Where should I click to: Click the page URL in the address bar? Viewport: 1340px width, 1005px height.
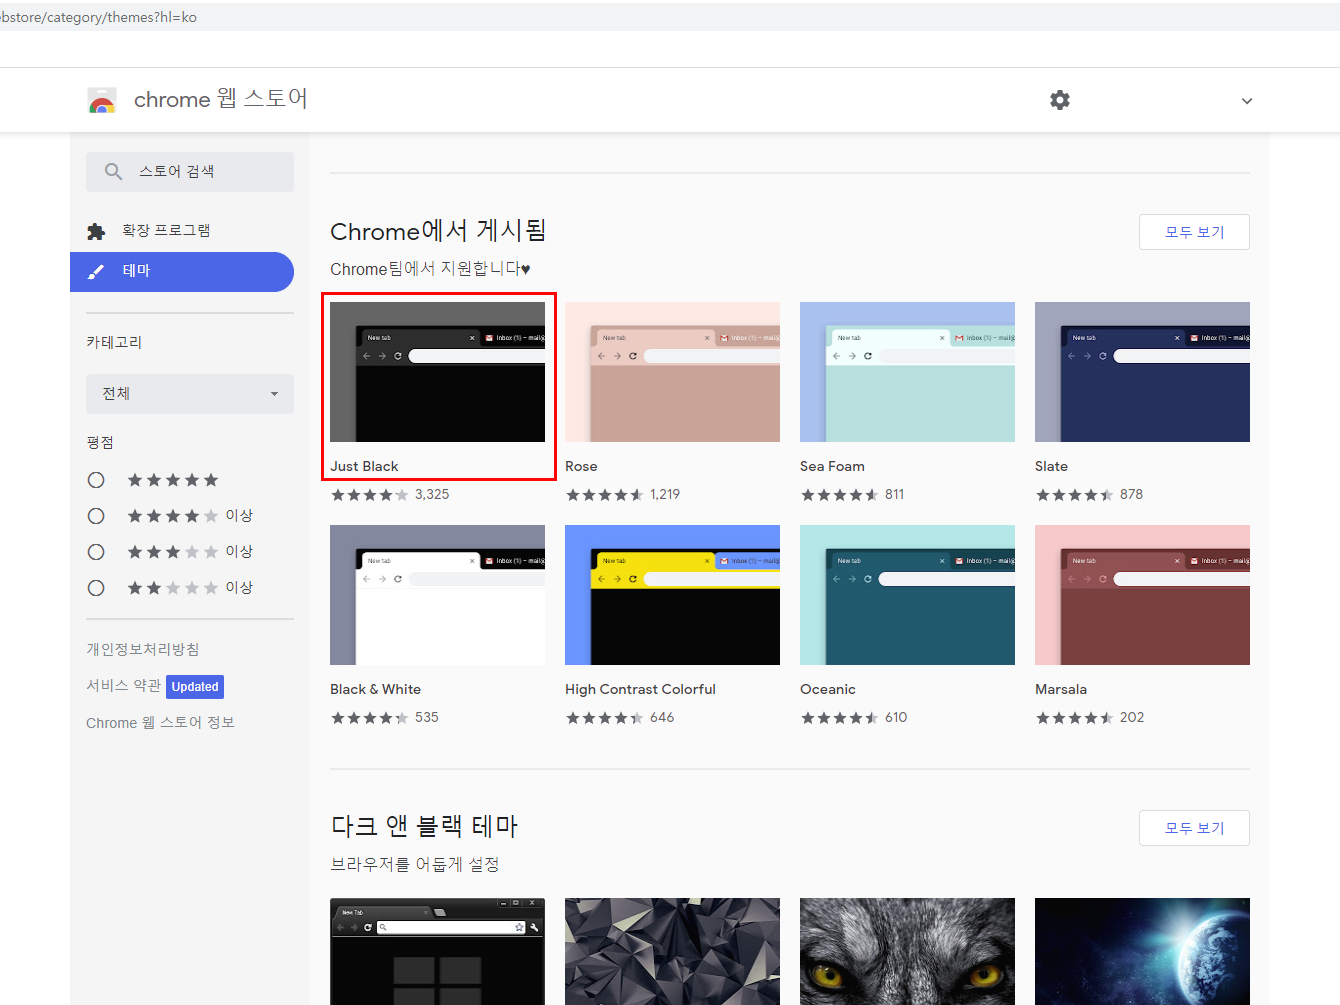[99, 17]
